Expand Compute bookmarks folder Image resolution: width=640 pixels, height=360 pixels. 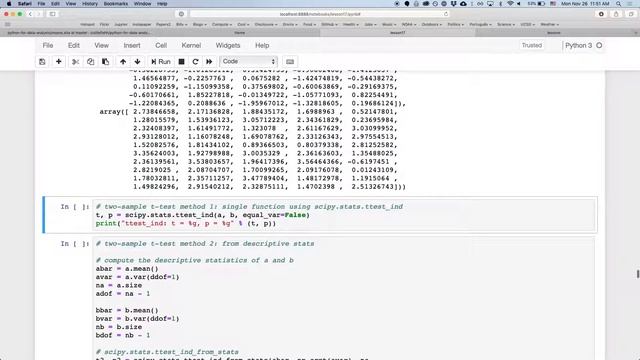point(221,24)
